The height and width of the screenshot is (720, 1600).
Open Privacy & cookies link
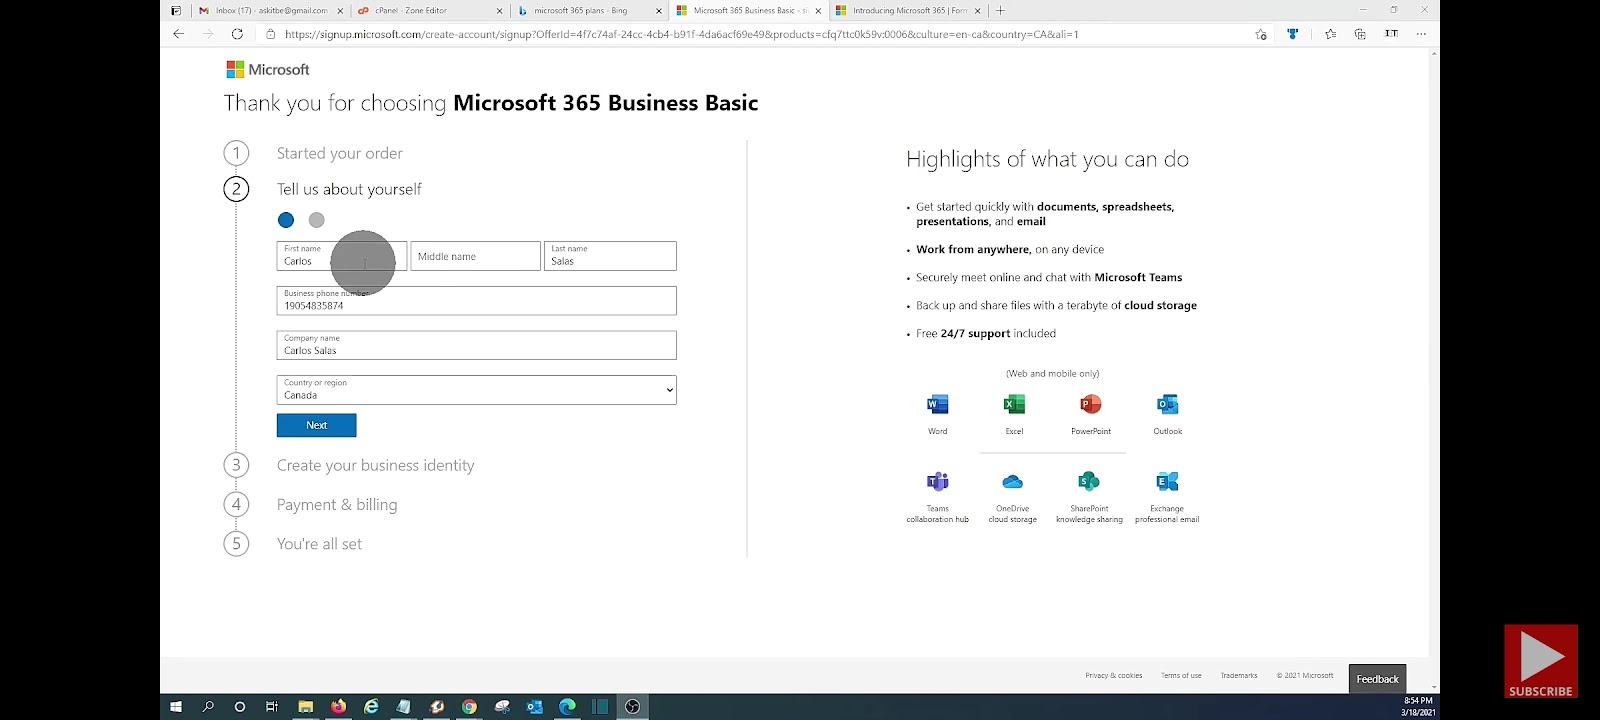point(1114,676)
